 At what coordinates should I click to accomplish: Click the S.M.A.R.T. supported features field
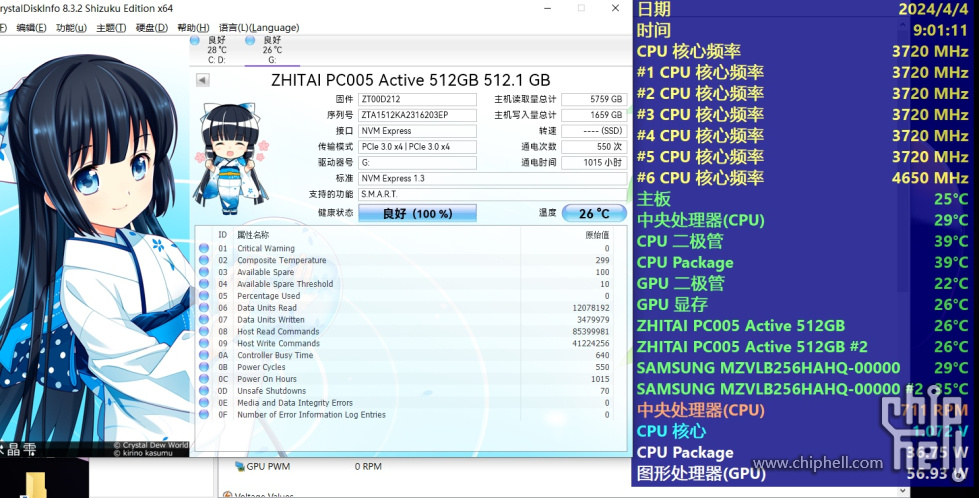click(x=493, y=194)
